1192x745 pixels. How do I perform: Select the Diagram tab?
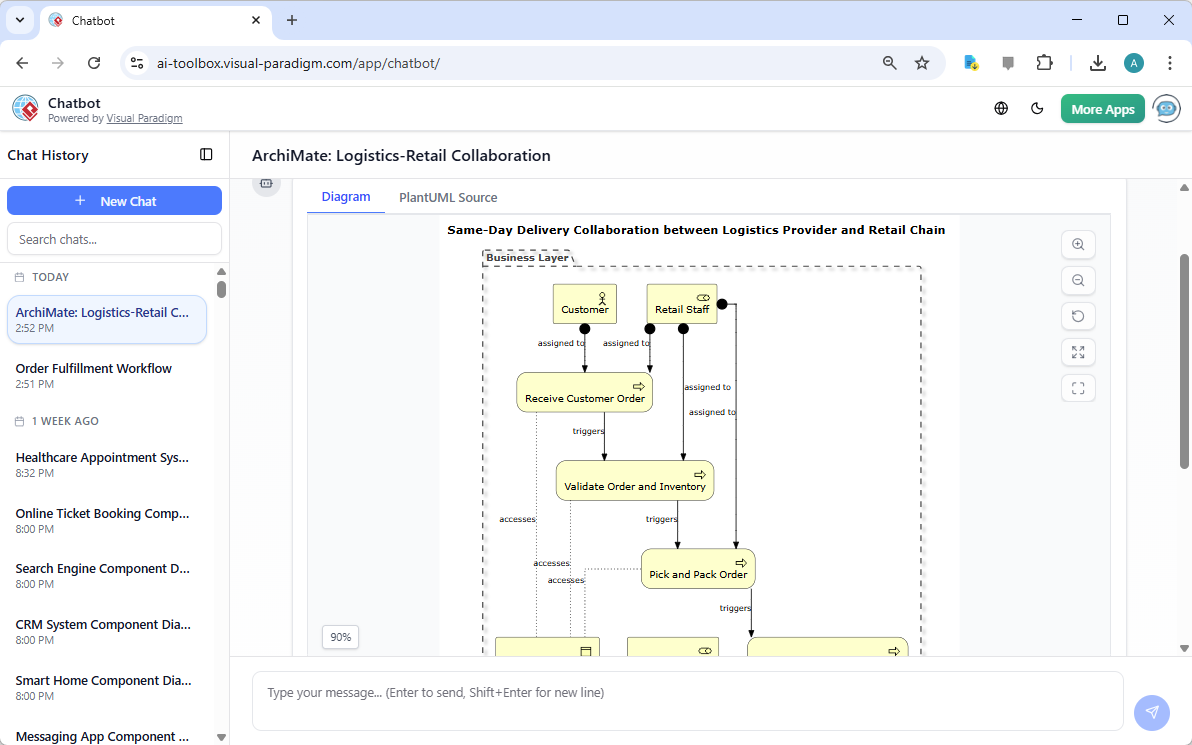345,197
